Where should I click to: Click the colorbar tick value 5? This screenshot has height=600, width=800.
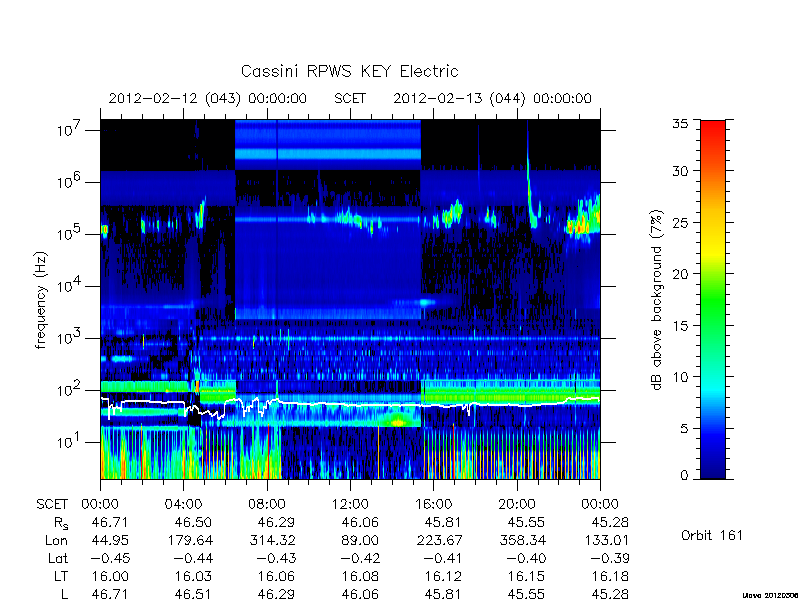684,428
